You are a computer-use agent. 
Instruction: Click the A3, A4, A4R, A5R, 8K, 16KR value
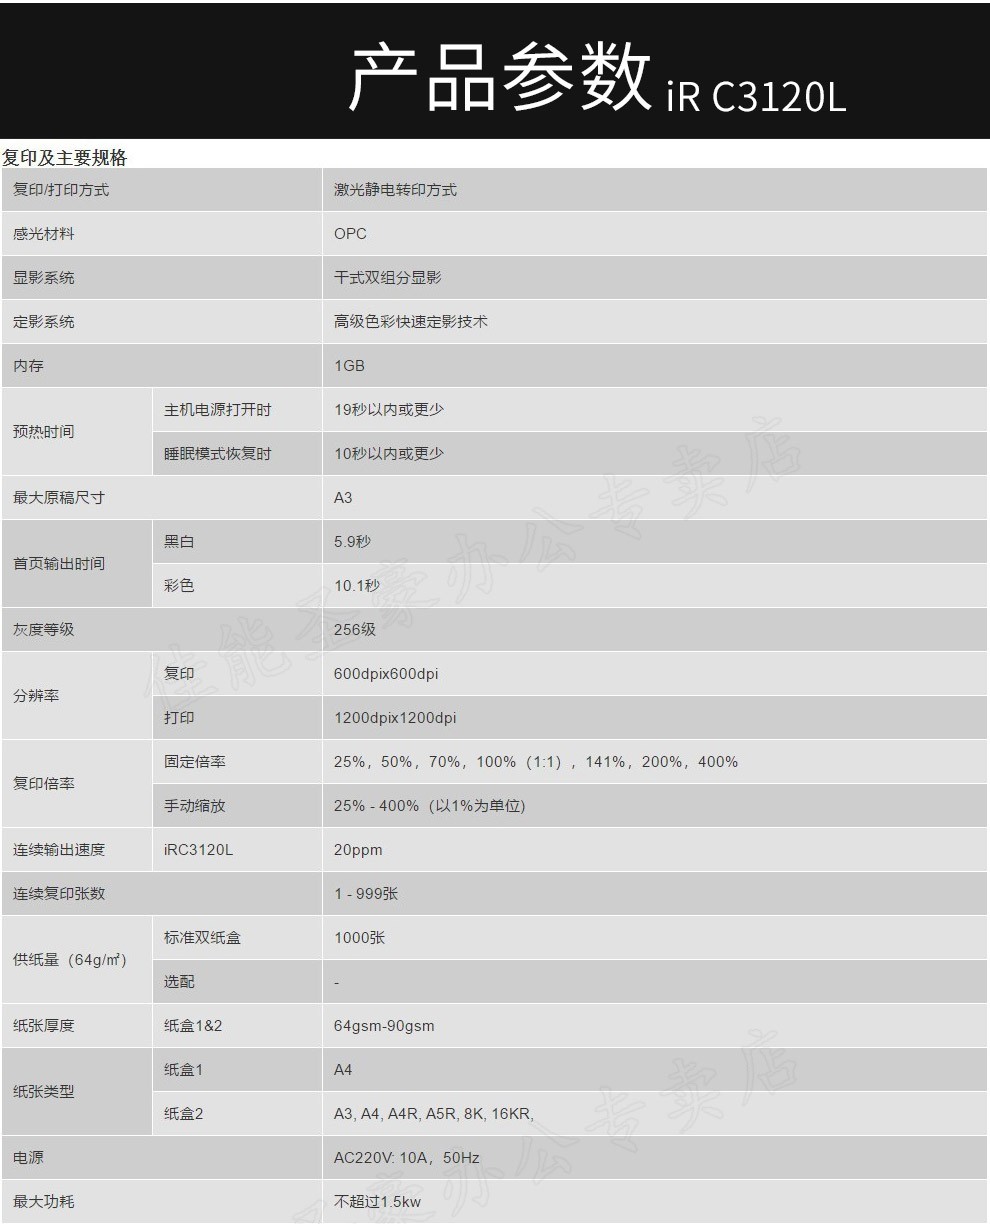click(x=434, y=1113)
